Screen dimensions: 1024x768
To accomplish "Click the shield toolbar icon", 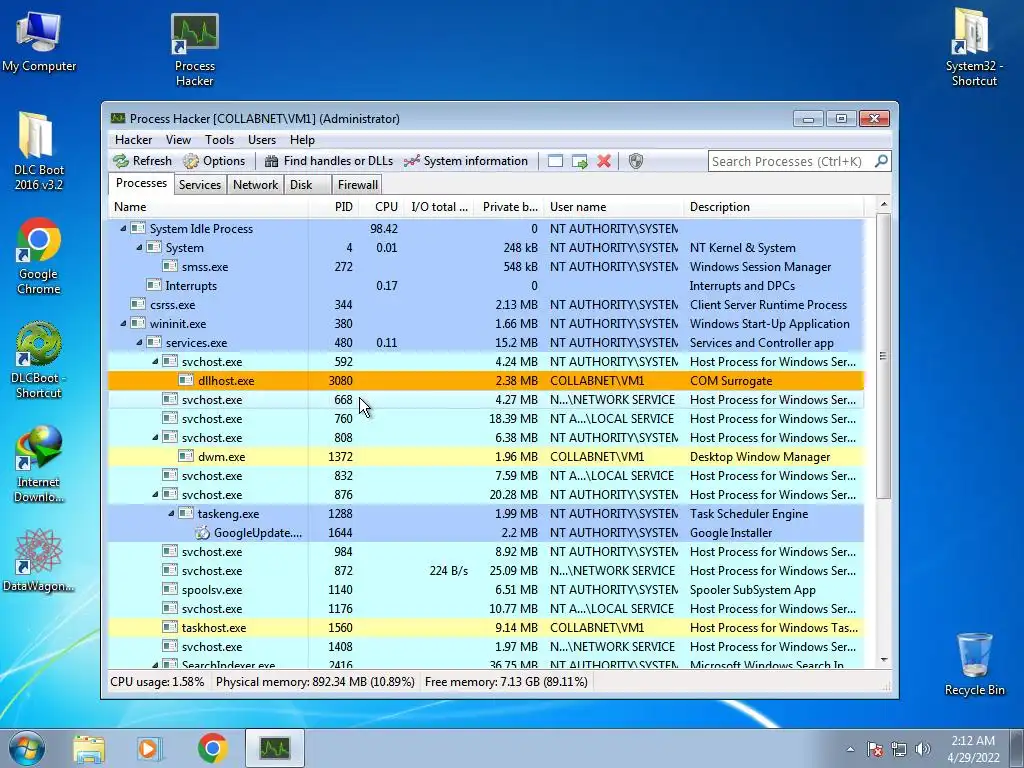I will click(635, 161).
